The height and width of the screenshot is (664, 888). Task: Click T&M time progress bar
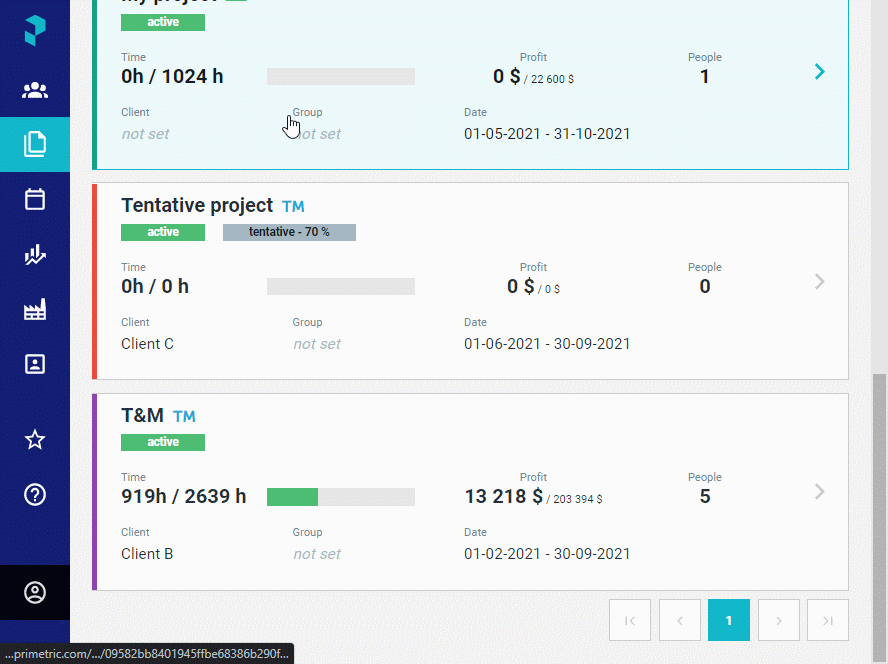click(x=341, y=497)
